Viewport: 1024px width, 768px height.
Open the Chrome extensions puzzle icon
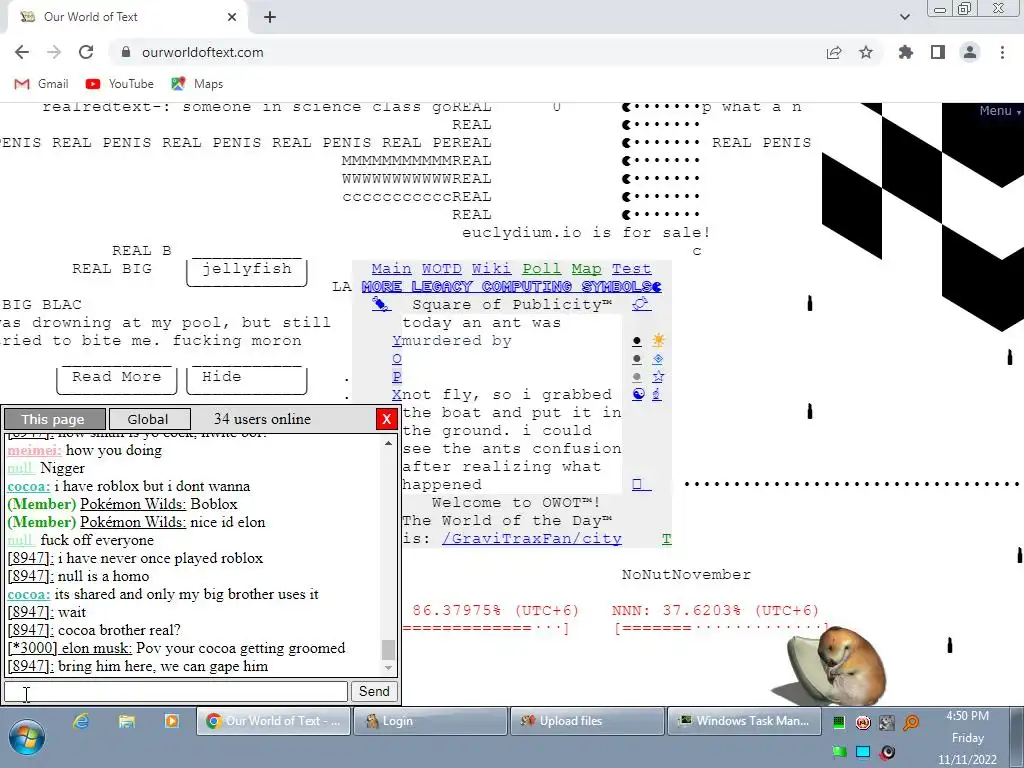tap(906, 52)
